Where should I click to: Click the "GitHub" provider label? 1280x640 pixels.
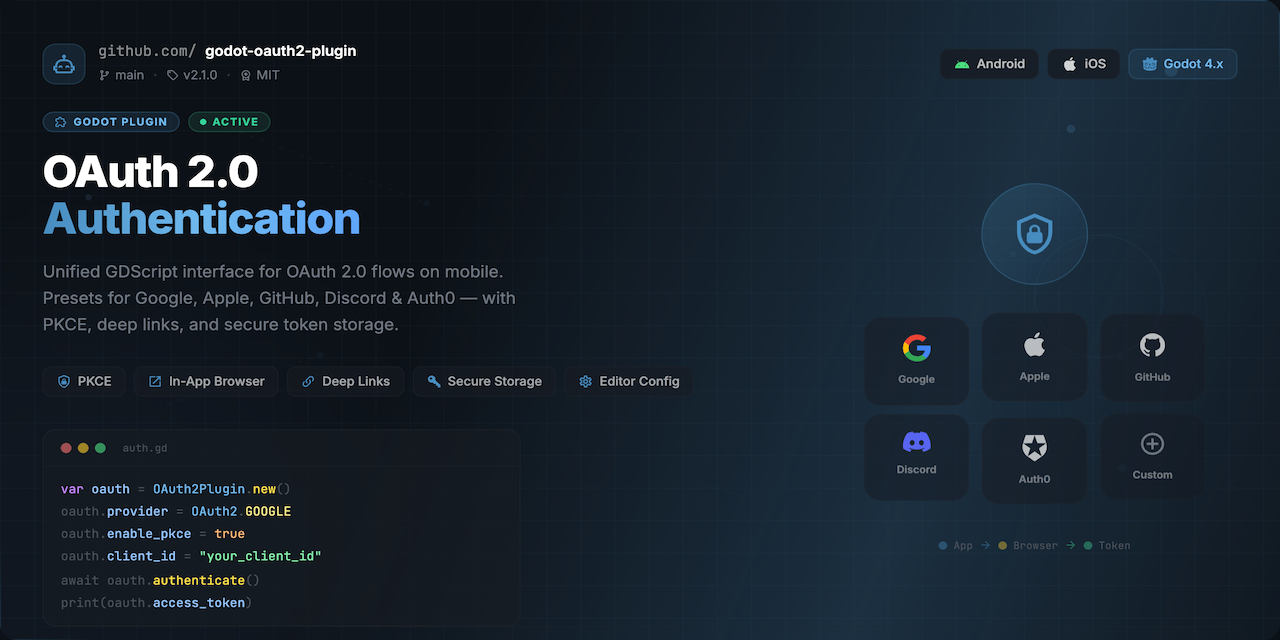[x=1152, y=377]
